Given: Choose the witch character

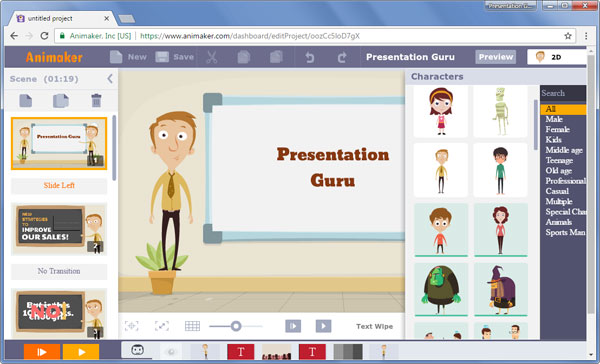Looking at the screenshot, I should click(x=500, y=289).
